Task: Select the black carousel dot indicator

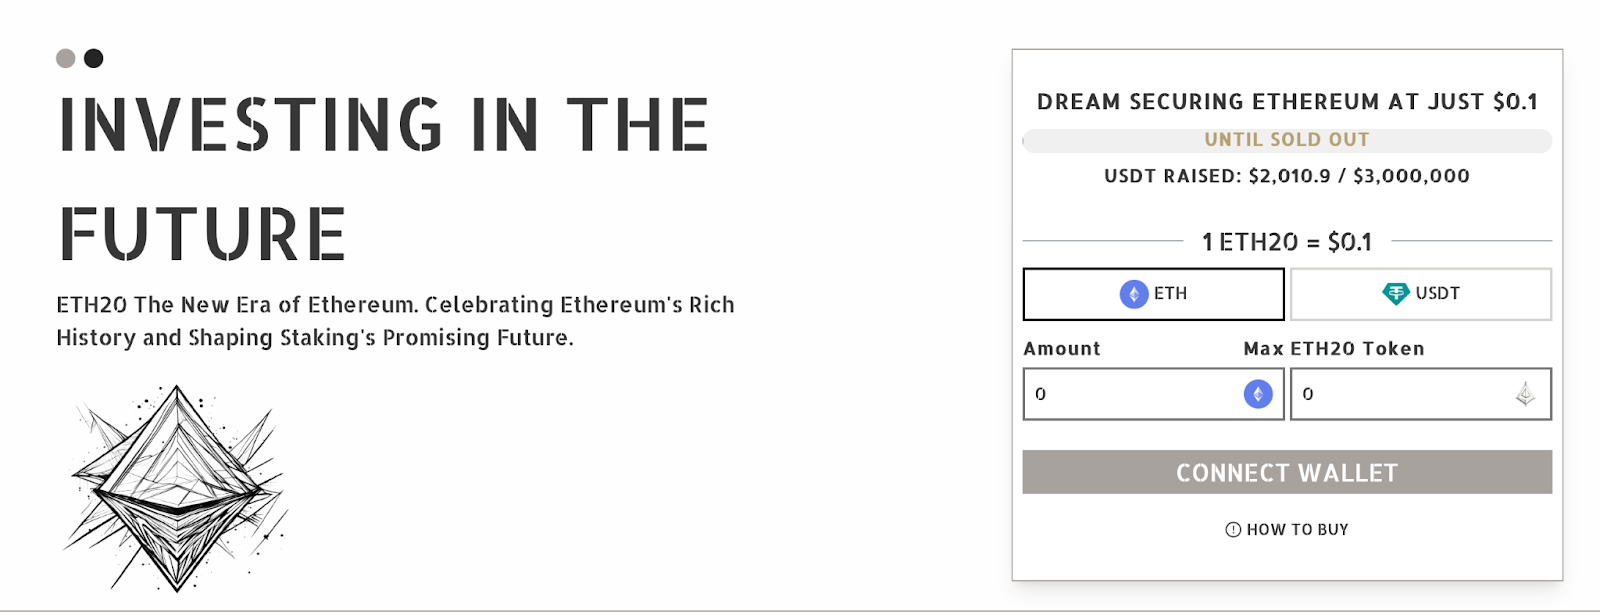Action: coord(94,58)
